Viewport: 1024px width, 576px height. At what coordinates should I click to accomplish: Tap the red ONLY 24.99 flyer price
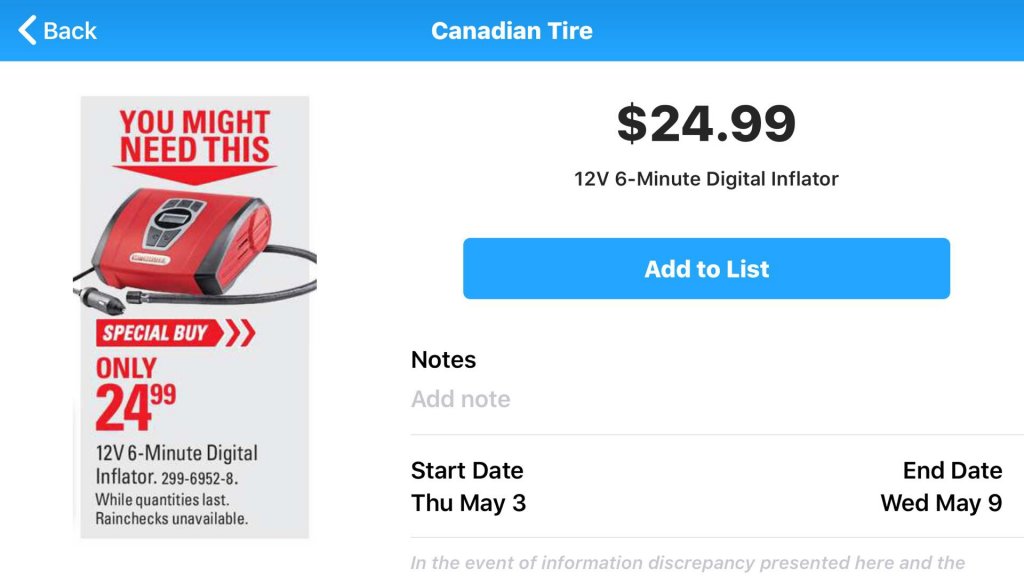[136, 394]
